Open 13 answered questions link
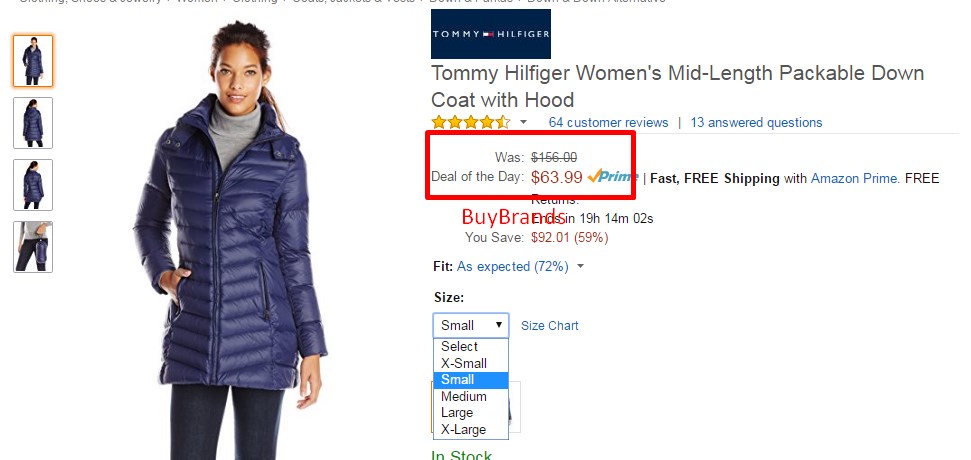 point(756,123)
